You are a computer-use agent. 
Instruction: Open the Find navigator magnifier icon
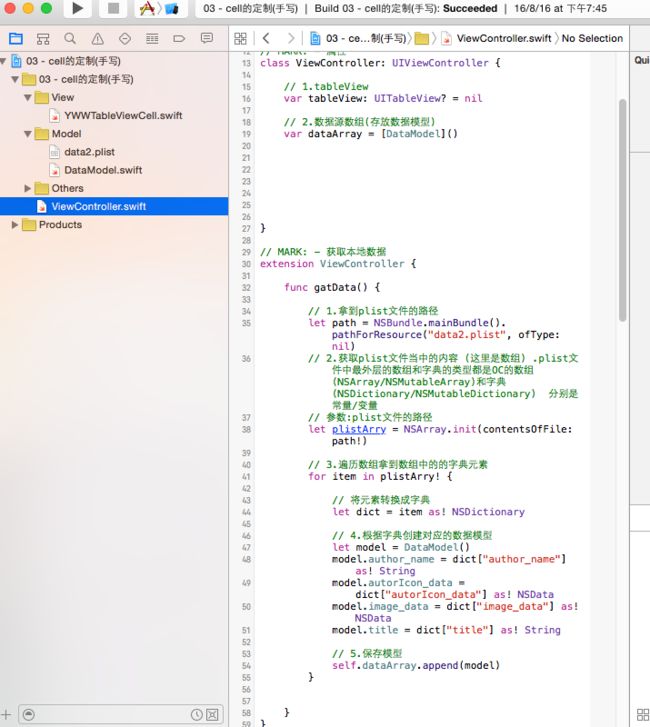(x=70, y=38)
